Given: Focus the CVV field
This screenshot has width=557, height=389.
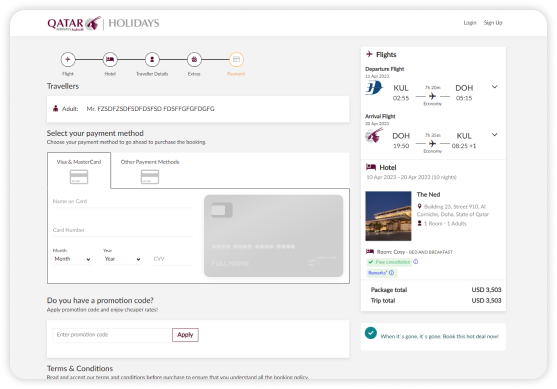Looking at the screenshot, I should click(172, 259).
